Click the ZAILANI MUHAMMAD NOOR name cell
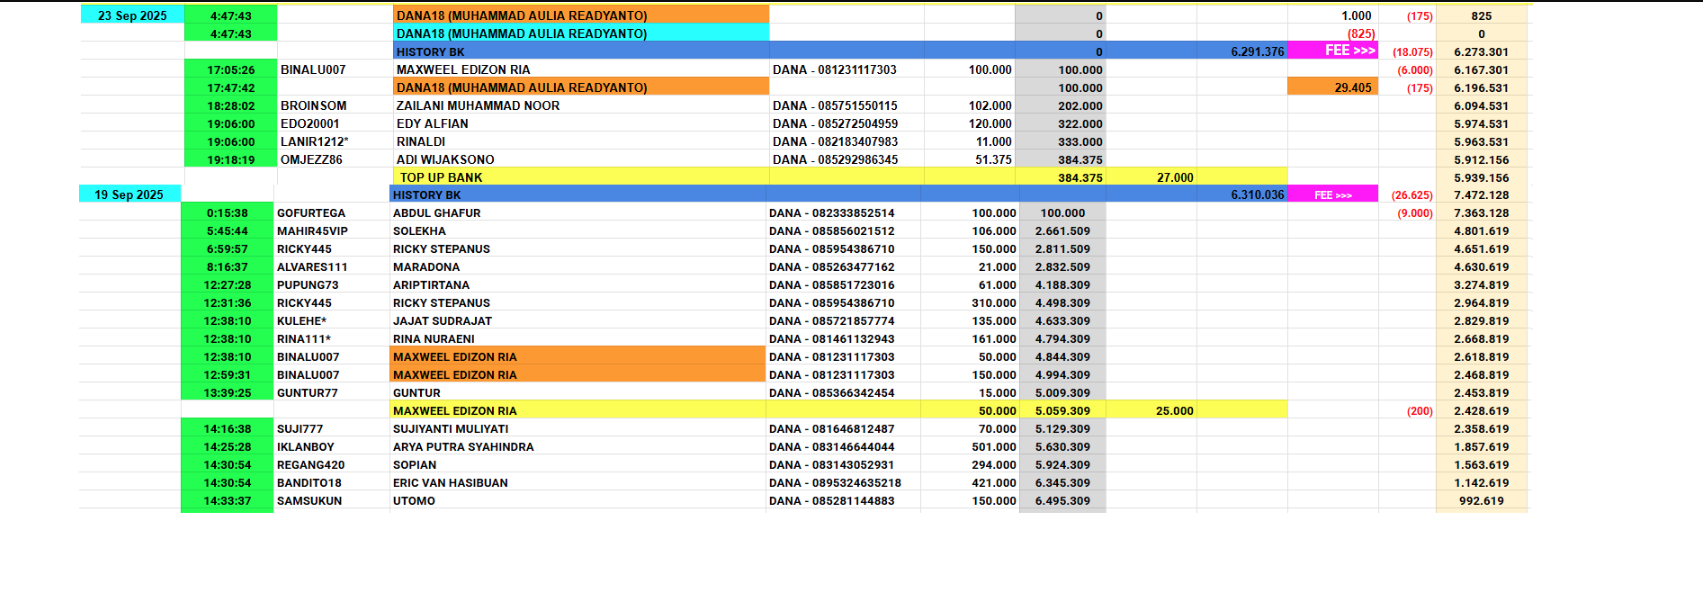This screenshot has height=597, width=1703. click(x=581, y=106)
